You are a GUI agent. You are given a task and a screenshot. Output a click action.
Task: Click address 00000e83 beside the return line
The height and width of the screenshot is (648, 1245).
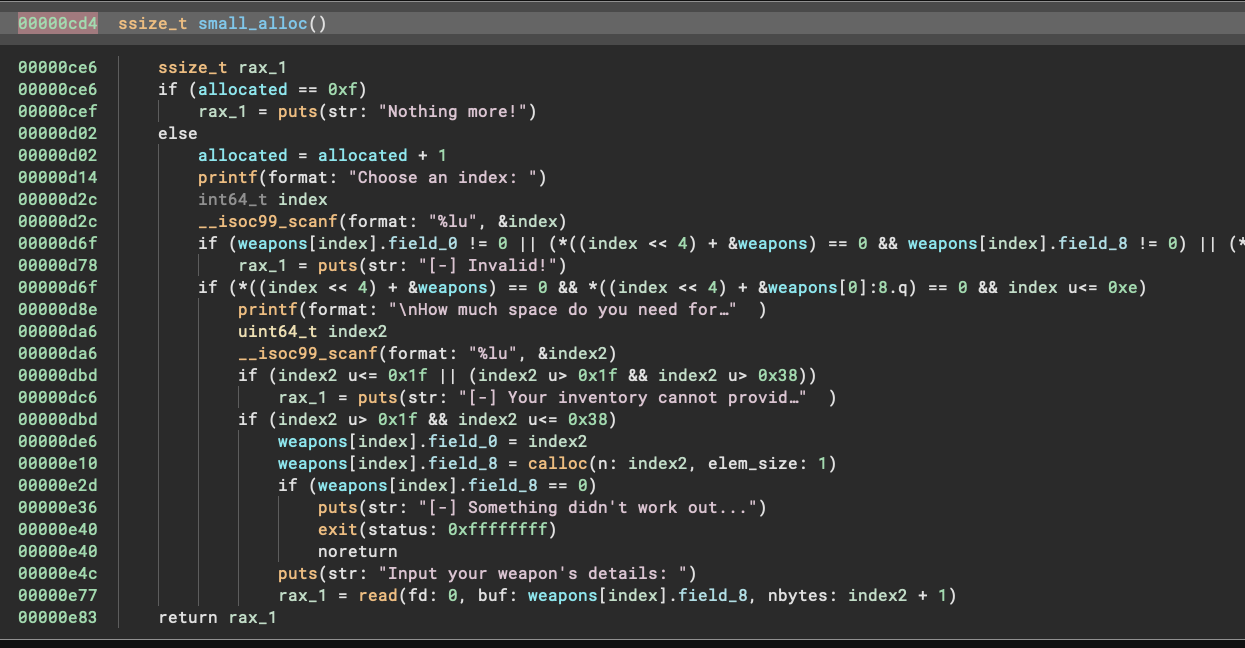[57, 617]
